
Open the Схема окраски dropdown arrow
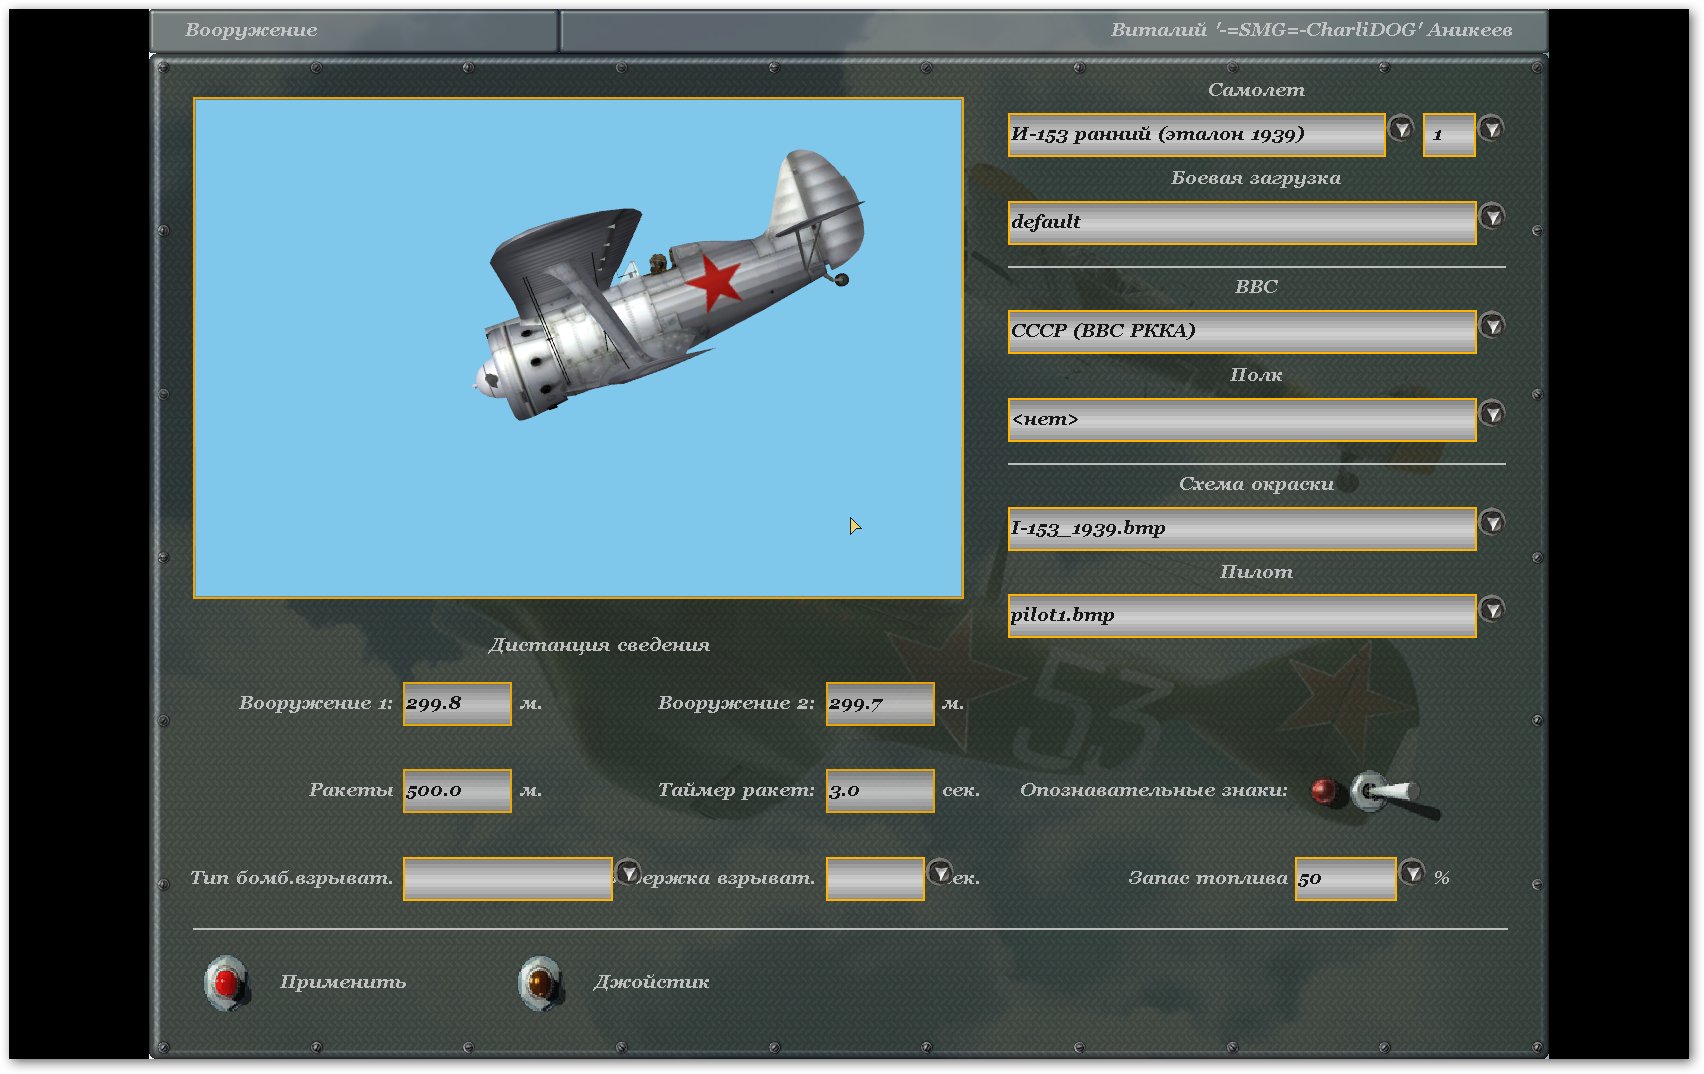point(1492,522)
